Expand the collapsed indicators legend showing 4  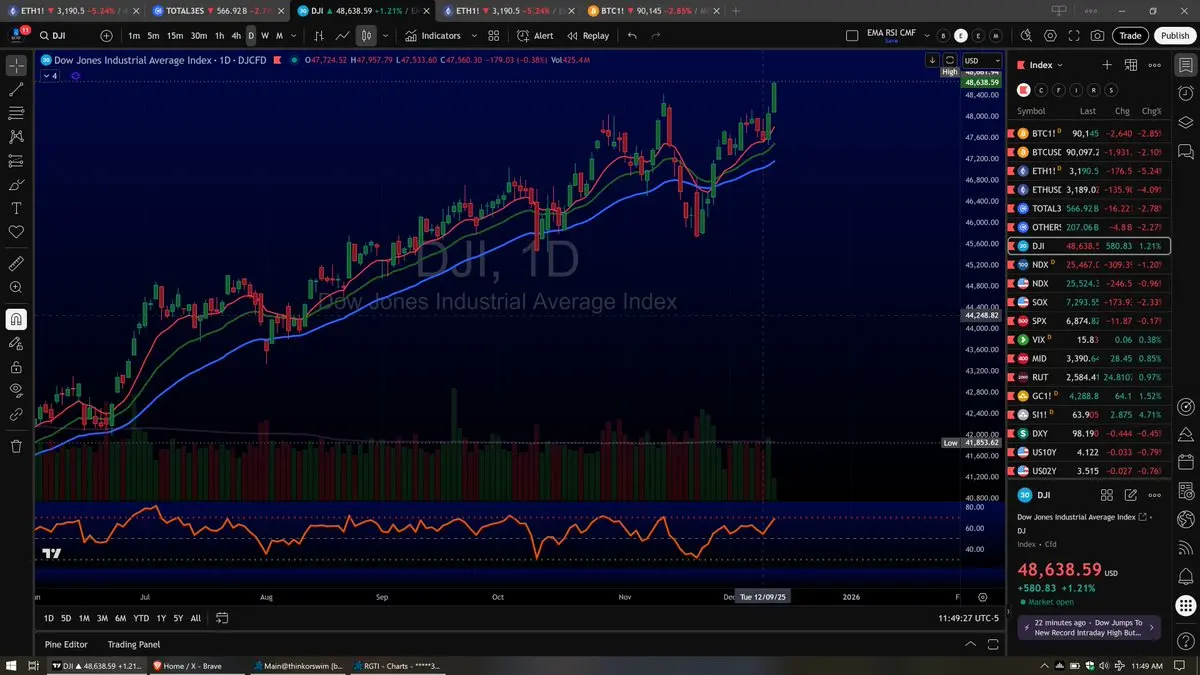coord(50,76)
